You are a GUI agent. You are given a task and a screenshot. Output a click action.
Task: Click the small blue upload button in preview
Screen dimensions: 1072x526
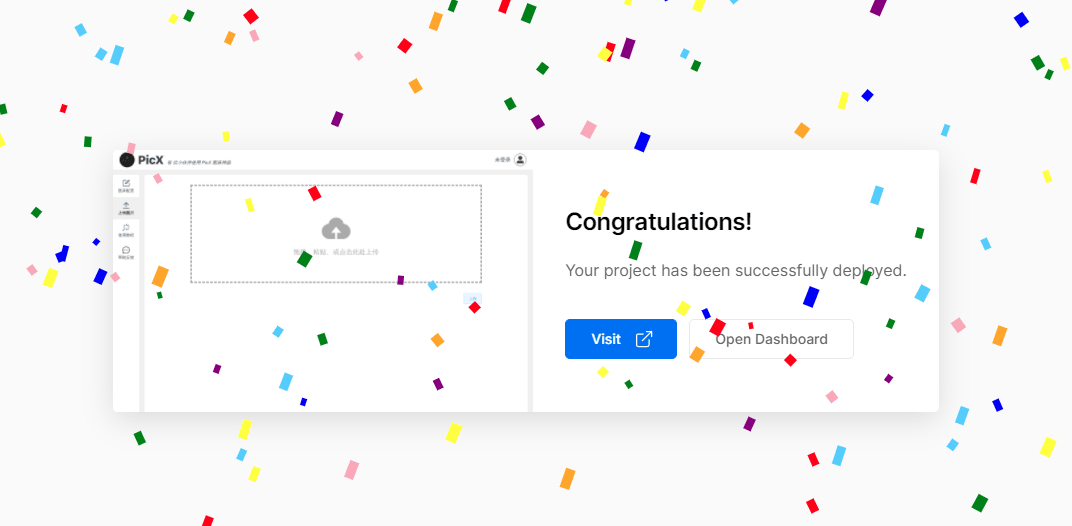pos(471,298)
